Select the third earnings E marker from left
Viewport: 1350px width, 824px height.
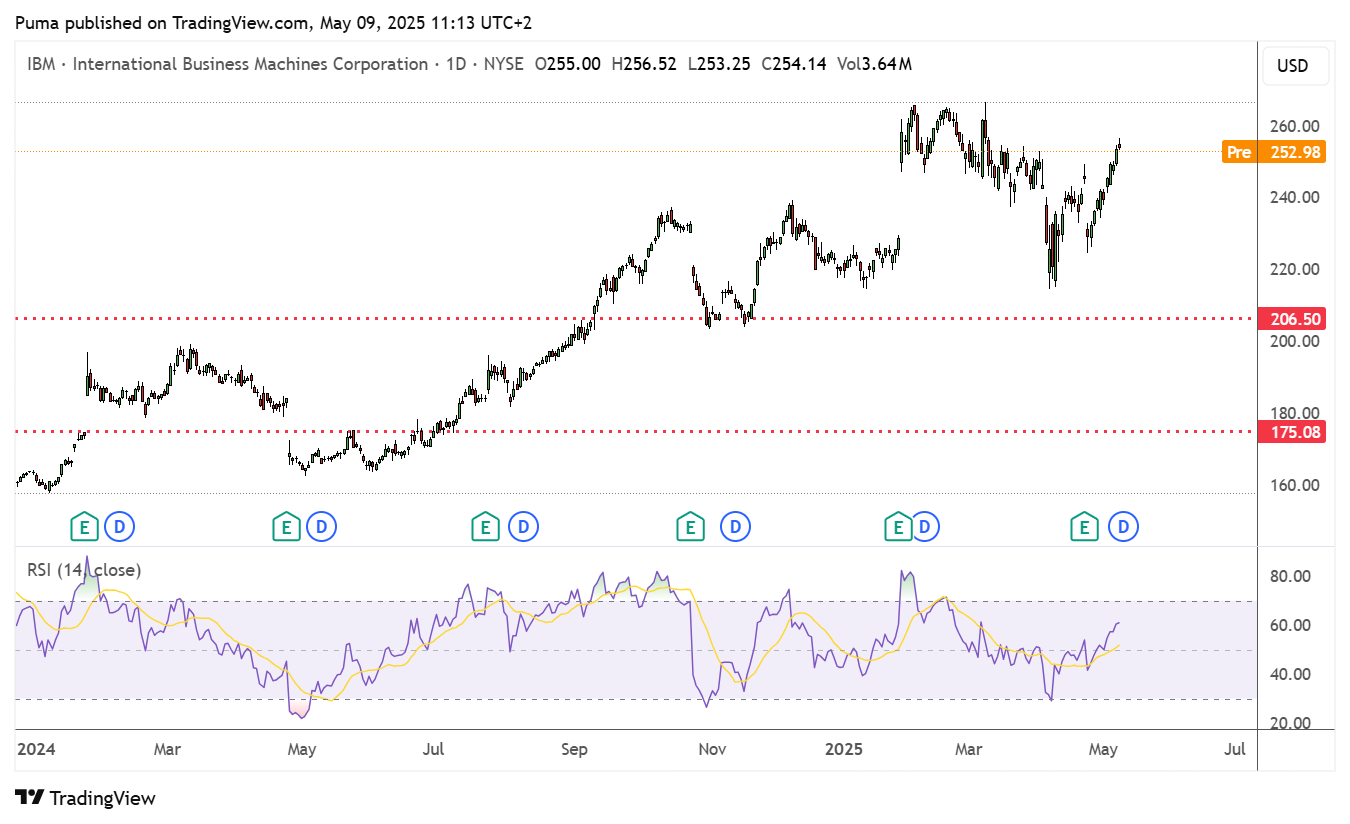click(486, 525)
